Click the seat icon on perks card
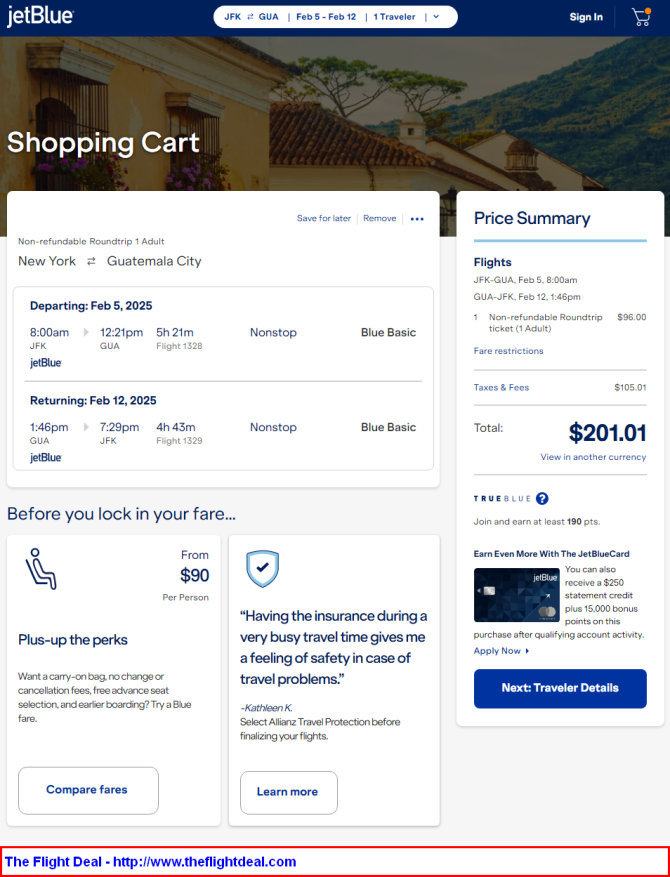 click(41, 569)
